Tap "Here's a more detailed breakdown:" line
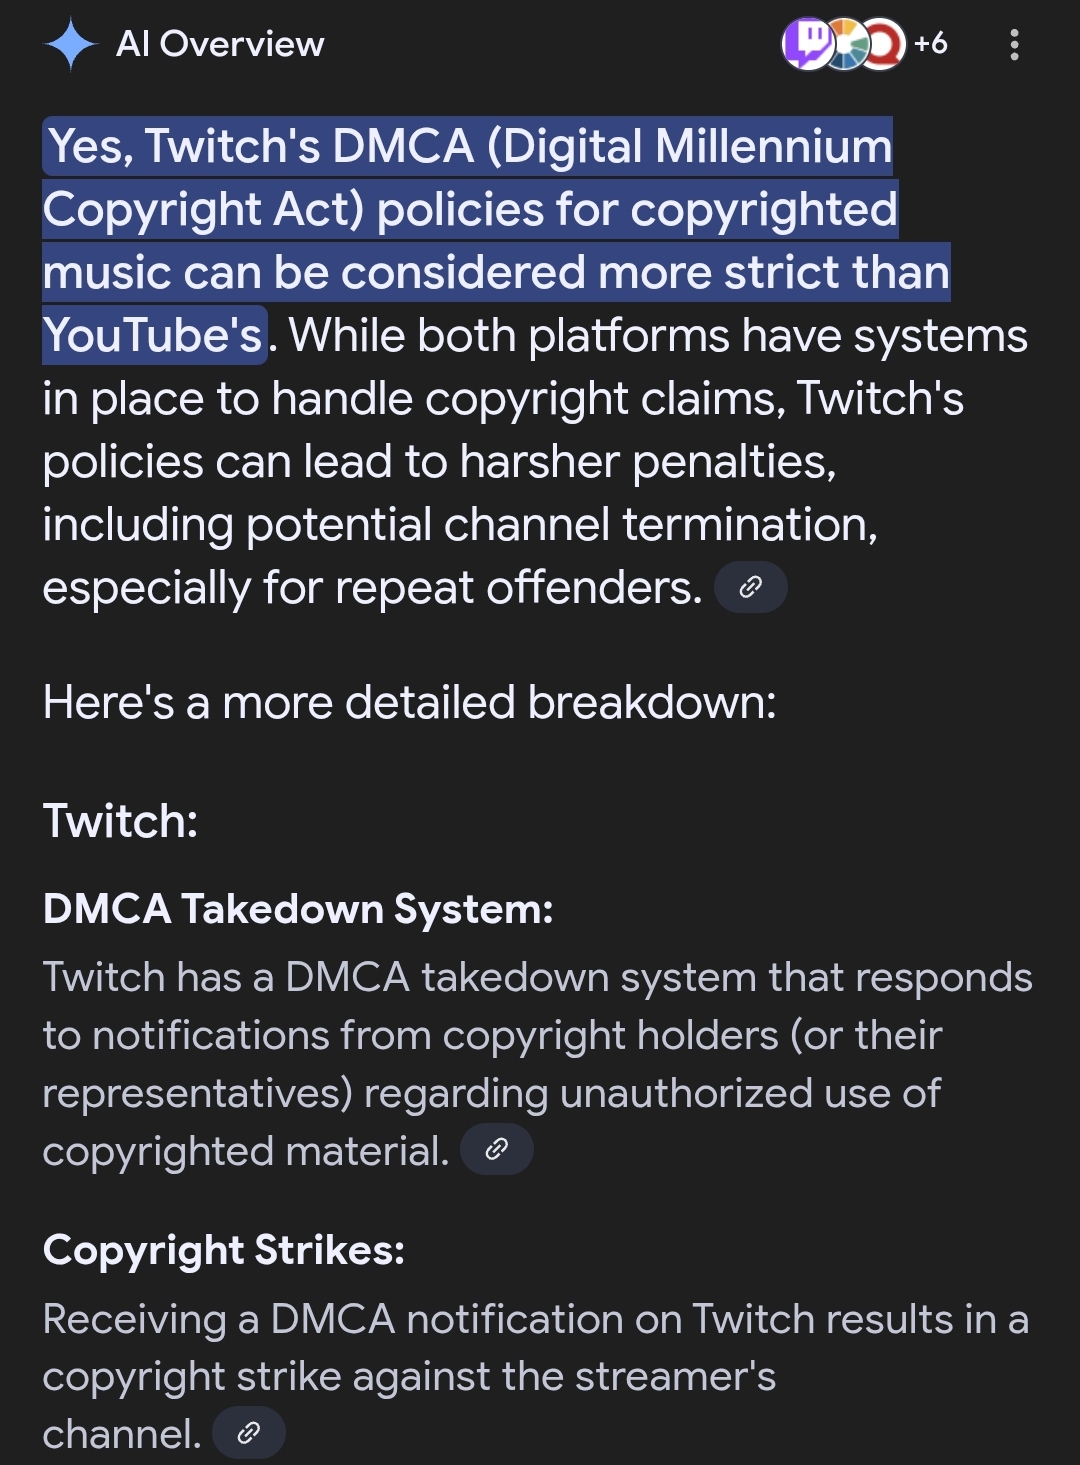The height and width of the screenshot is (1465, 1080). click(x=409, y=703)
